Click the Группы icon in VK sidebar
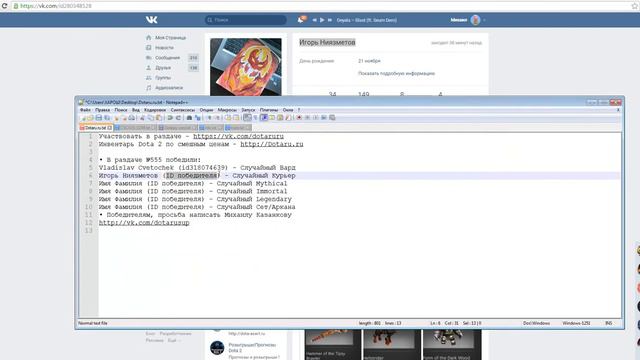 149,78
